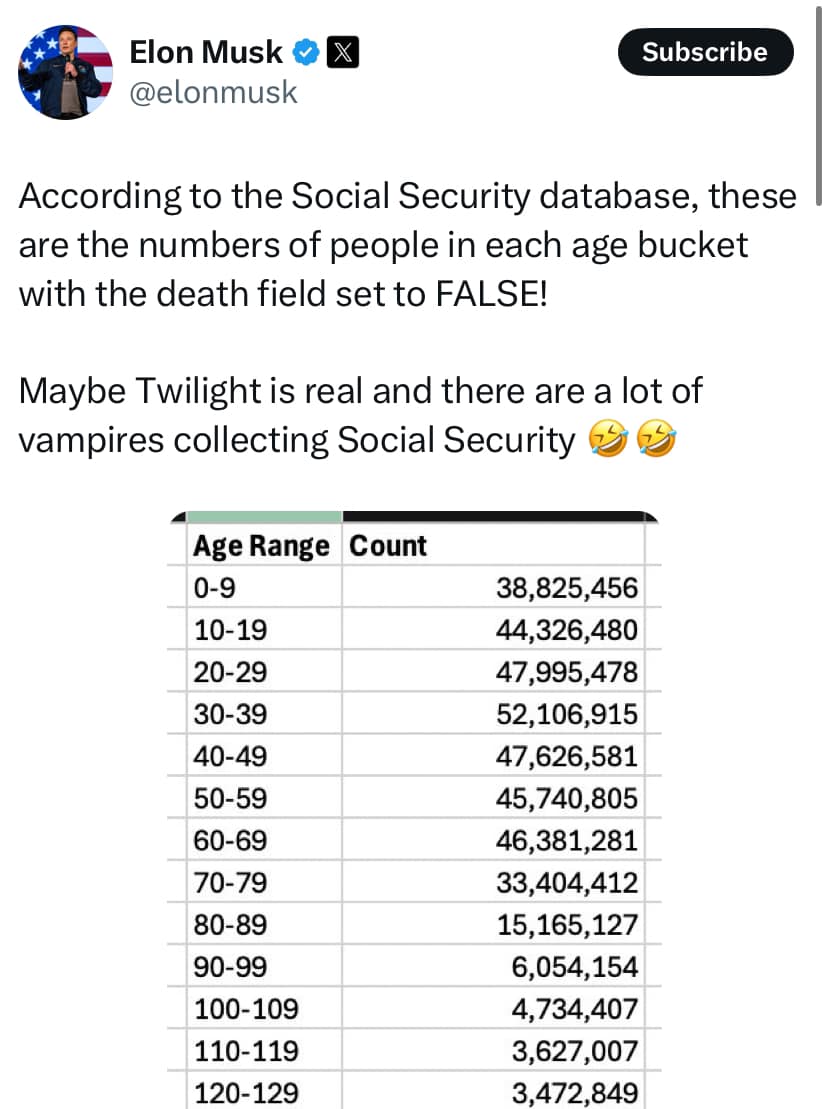Click the X logo badge beside name
828x1109 pixels.
342,53
